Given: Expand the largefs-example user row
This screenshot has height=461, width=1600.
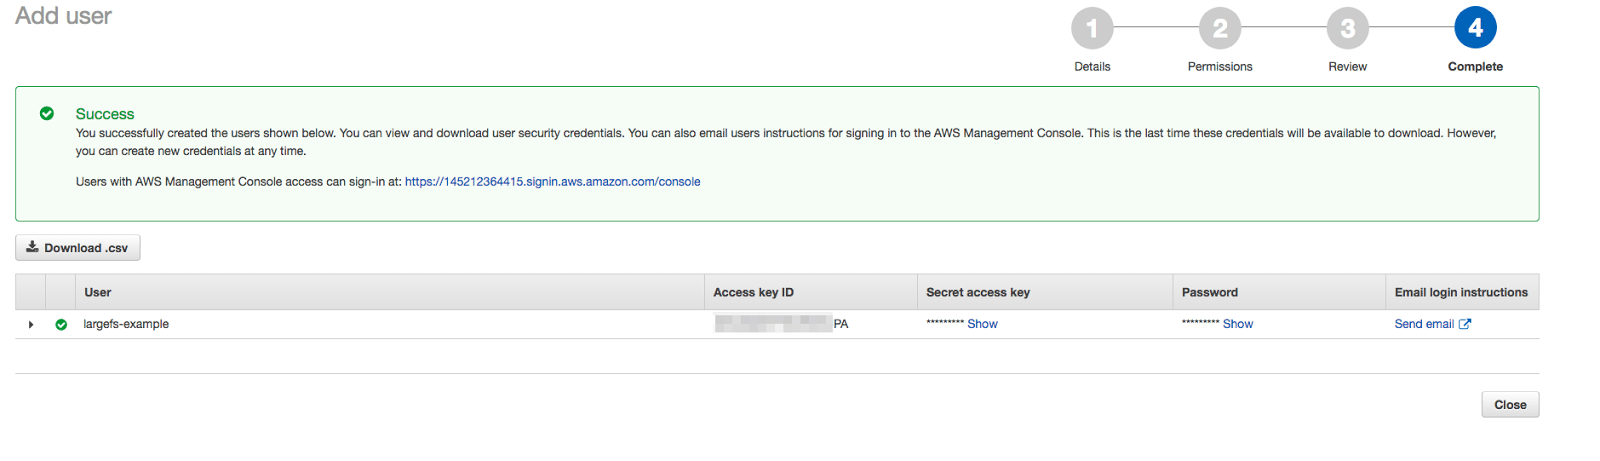Looking at the screenshot, I should (31, 325).
